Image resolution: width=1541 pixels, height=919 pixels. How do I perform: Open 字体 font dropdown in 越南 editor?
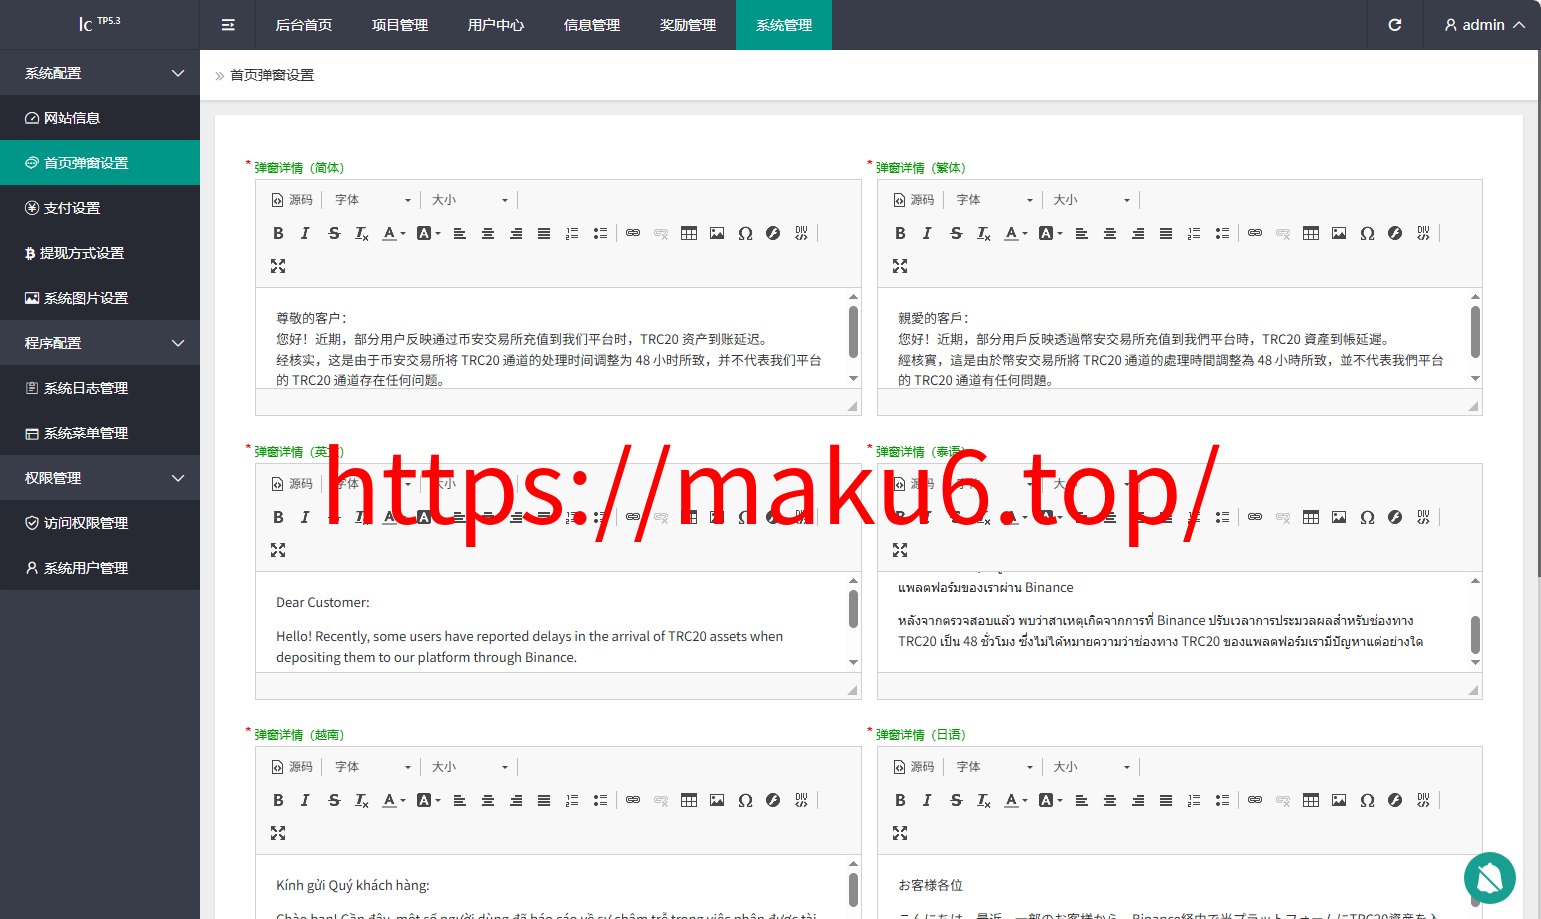click(373, 767)
